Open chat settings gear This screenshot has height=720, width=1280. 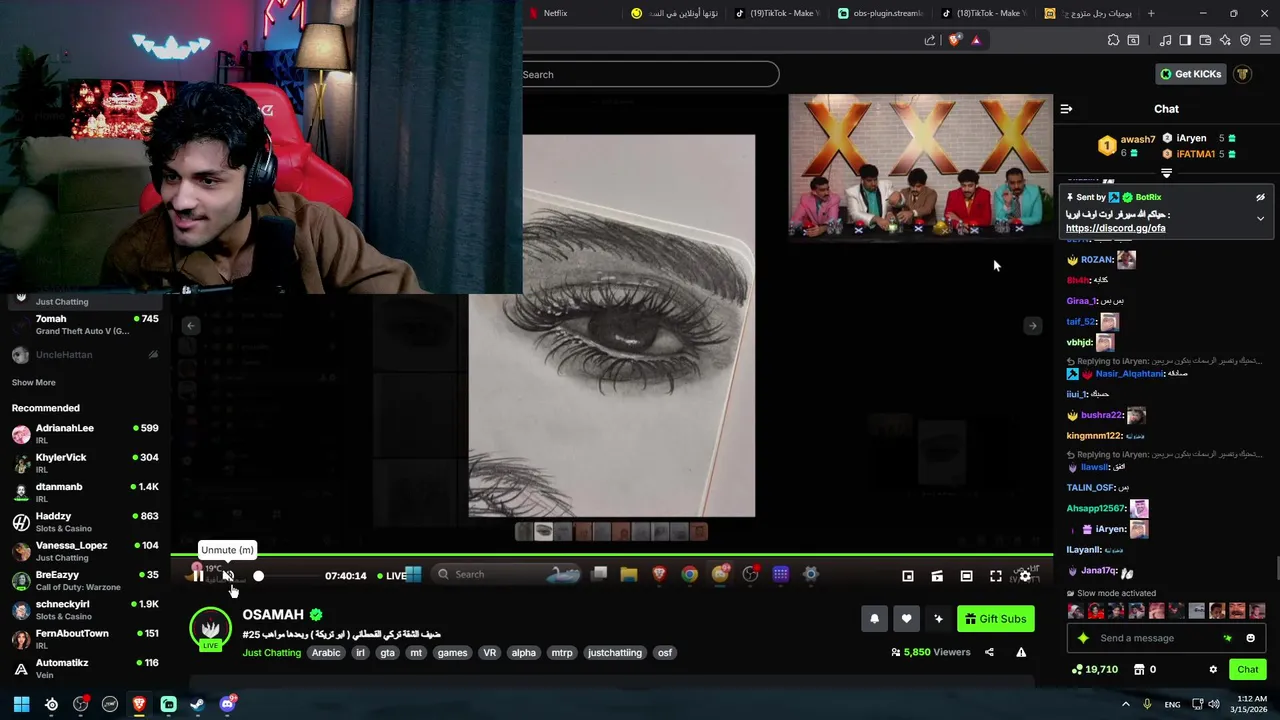click(1213, 670)
